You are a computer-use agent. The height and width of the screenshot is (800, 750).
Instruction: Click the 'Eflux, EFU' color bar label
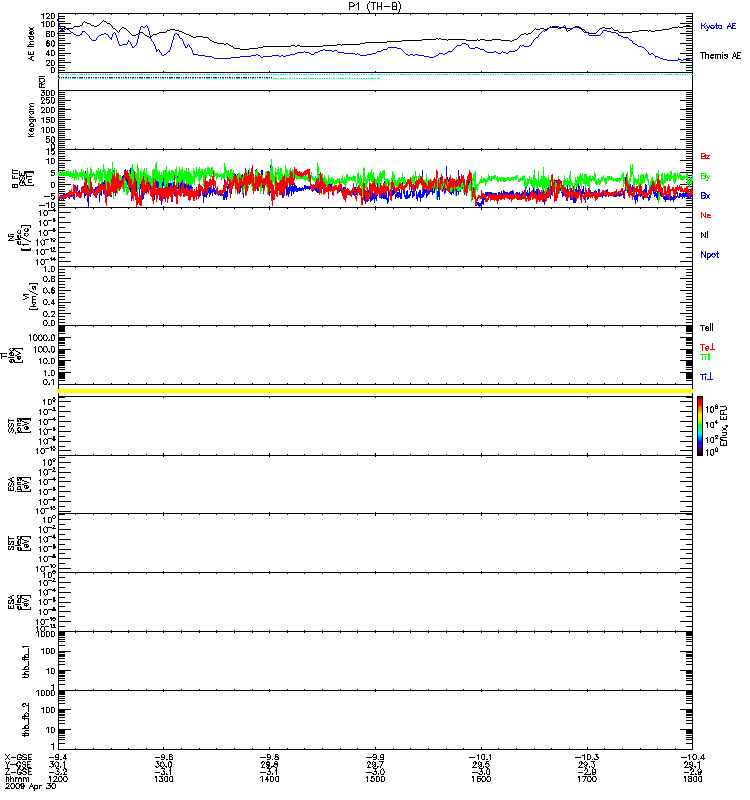(x=724, y=426)
